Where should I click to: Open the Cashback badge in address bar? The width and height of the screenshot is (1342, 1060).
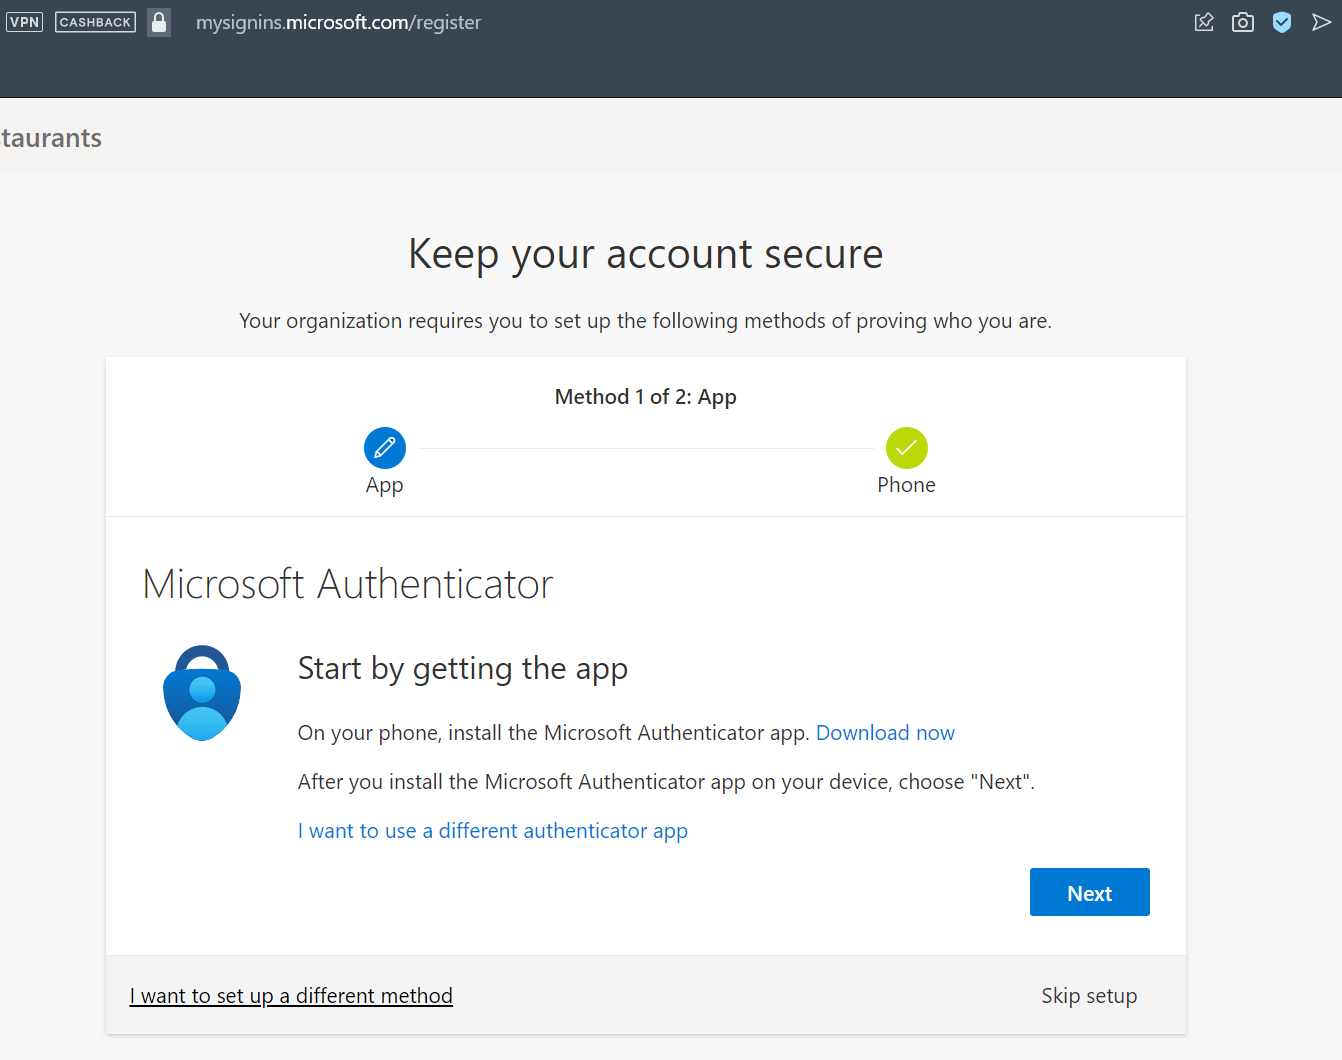(x=95, y=22)
